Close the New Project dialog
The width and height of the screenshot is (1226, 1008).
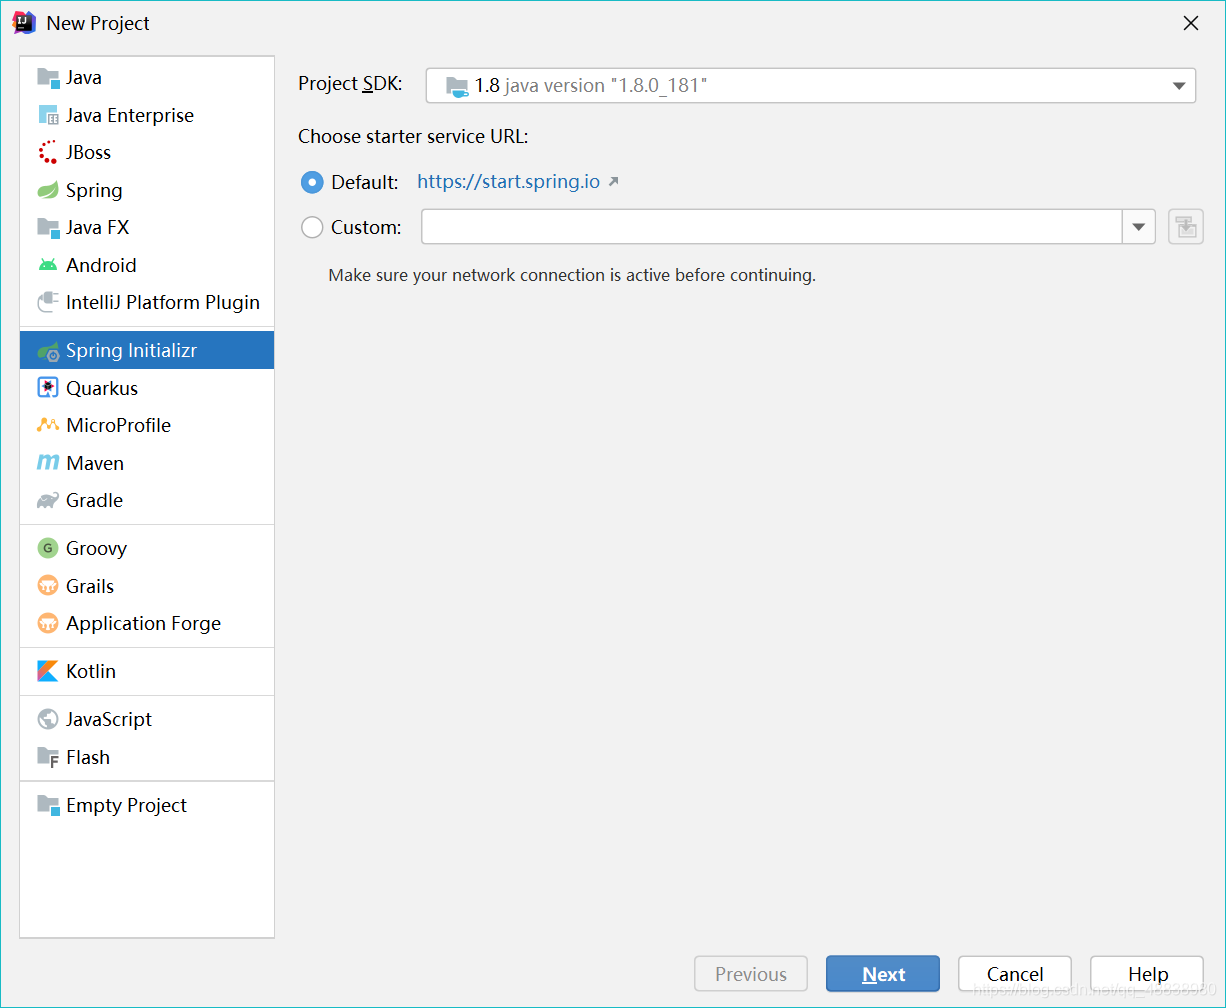click(x=1191, y=23)
